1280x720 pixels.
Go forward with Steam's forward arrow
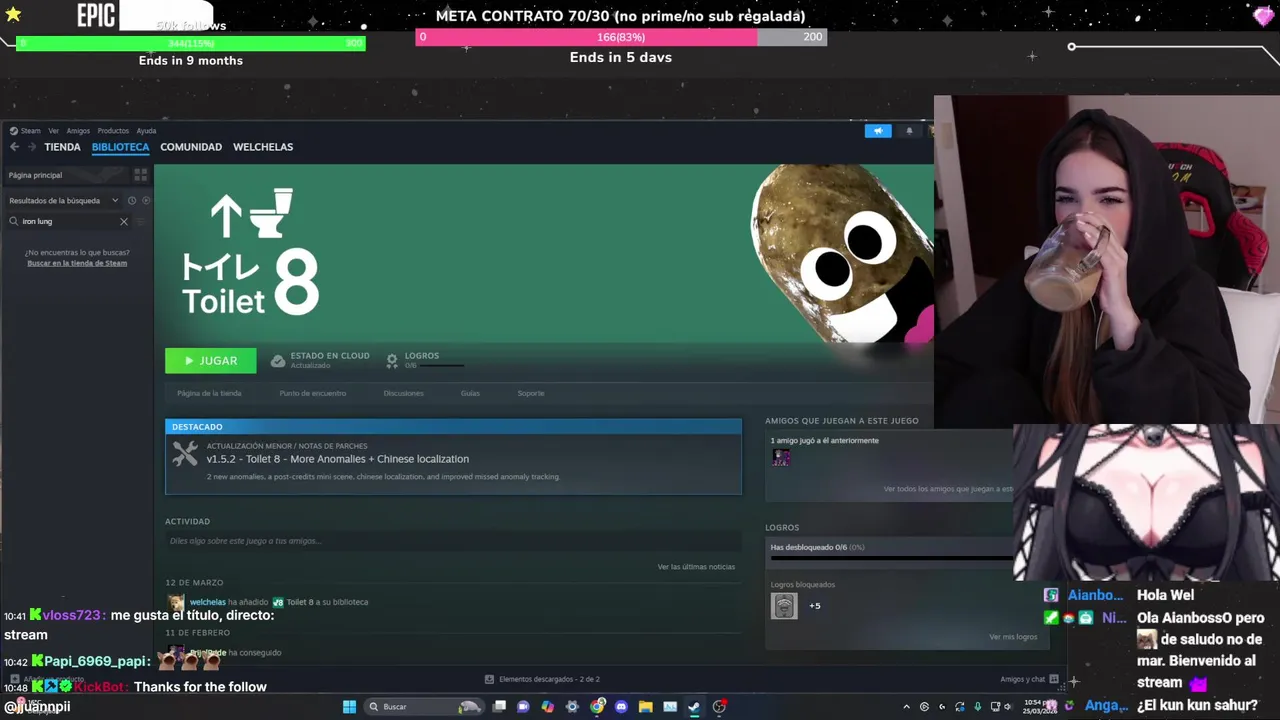coord(32,147)
